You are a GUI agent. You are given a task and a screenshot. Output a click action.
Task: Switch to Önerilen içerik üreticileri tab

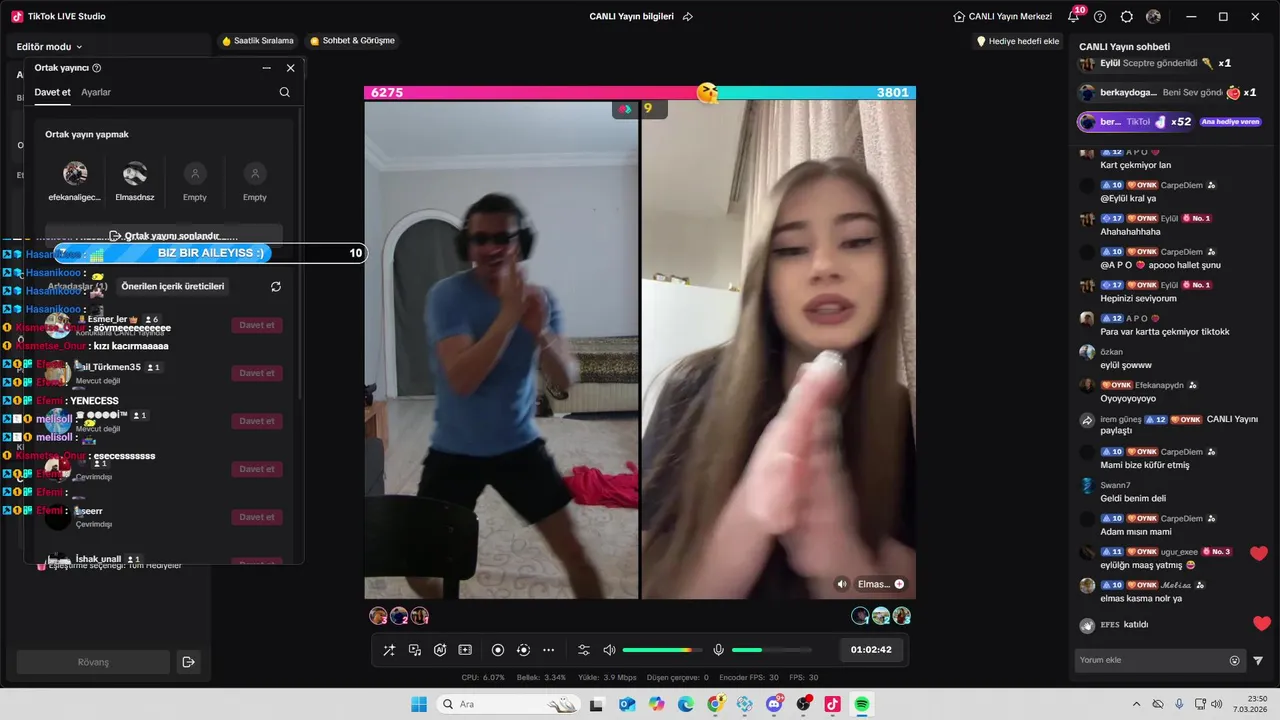(x=173, y=286)
